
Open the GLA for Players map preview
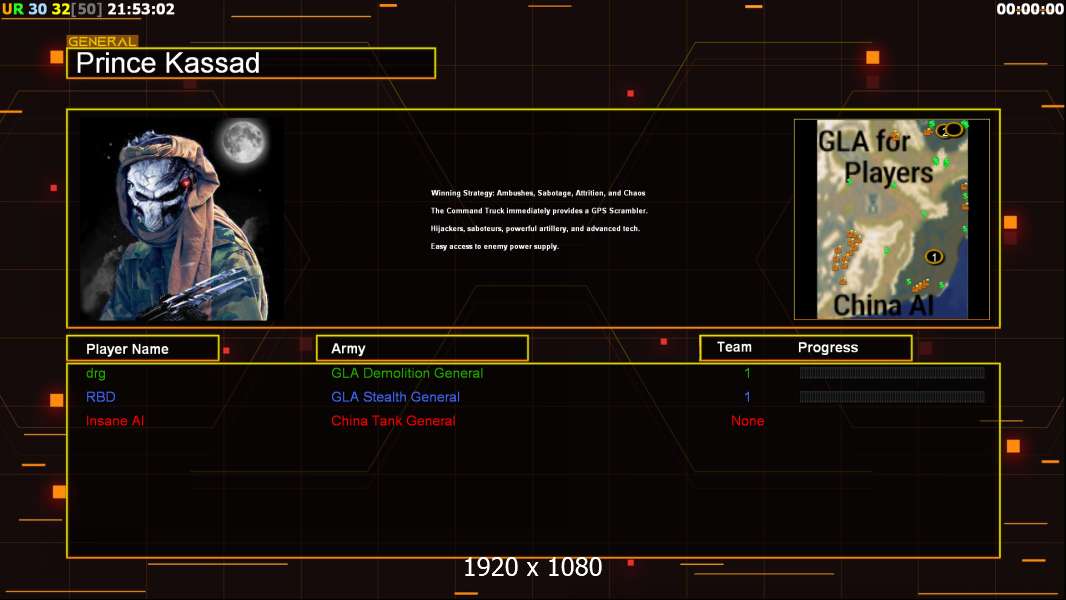892,219
